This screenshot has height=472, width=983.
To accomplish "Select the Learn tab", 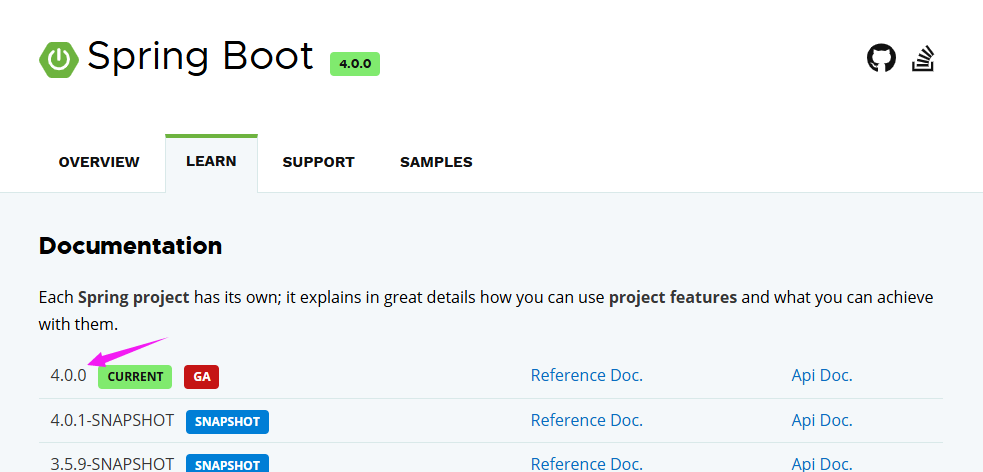I will pyautogui.click(x=211, y=162).
